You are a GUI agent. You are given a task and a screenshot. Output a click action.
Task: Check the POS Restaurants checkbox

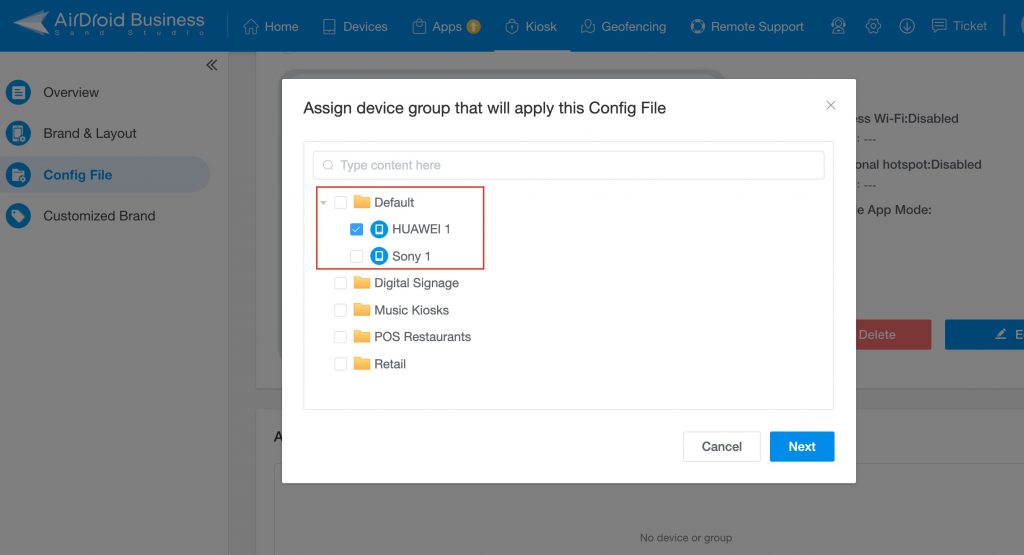click(x=340, y=337)
